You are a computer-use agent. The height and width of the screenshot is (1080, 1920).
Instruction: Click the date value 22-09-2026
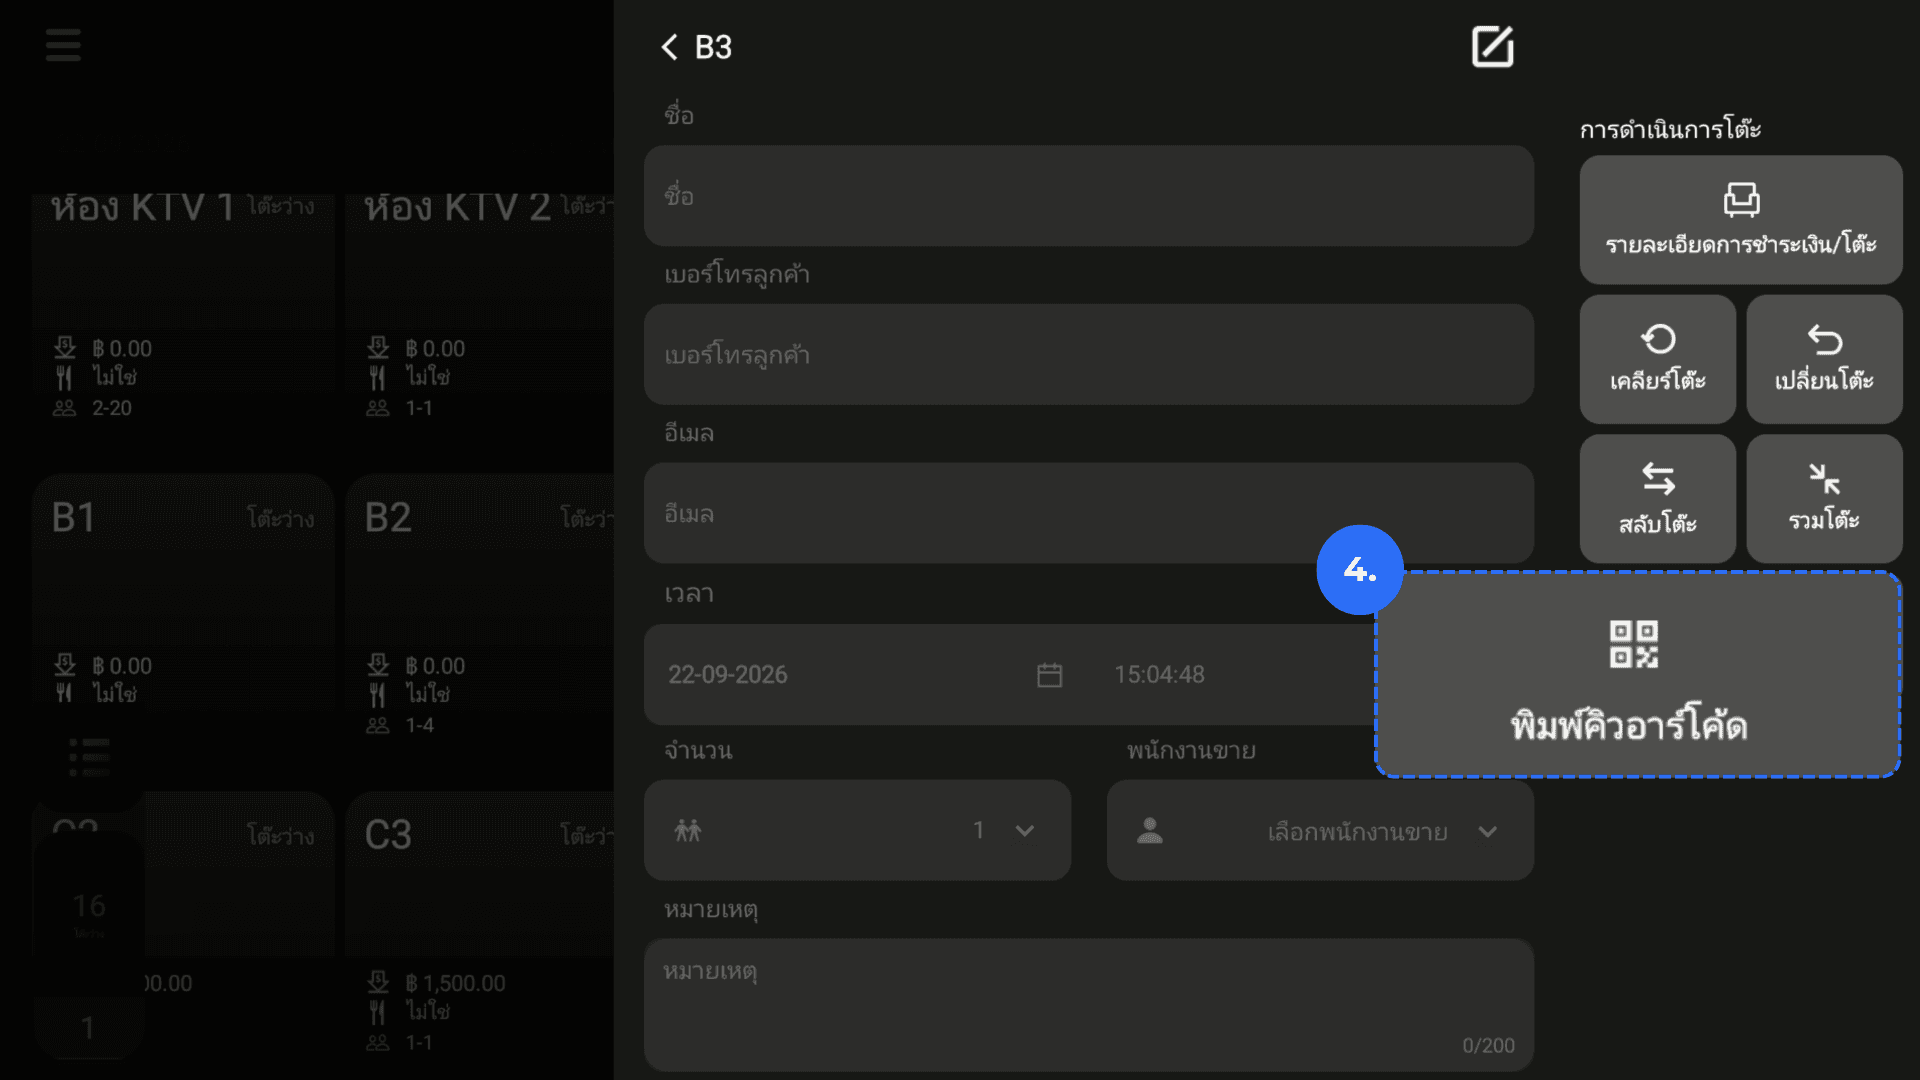click(x=727, y=675)
